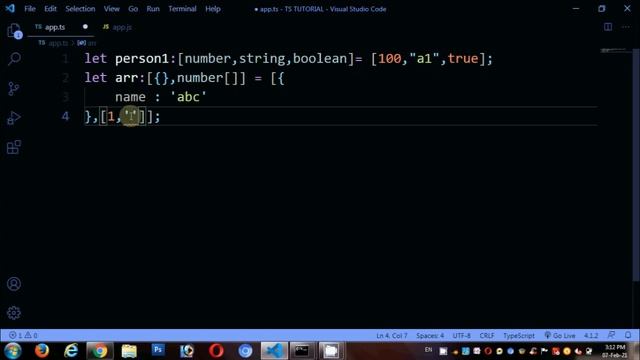640x360 pixels.
Task: Open the Explorer view in the activity bar
Action: click(14, 31)
